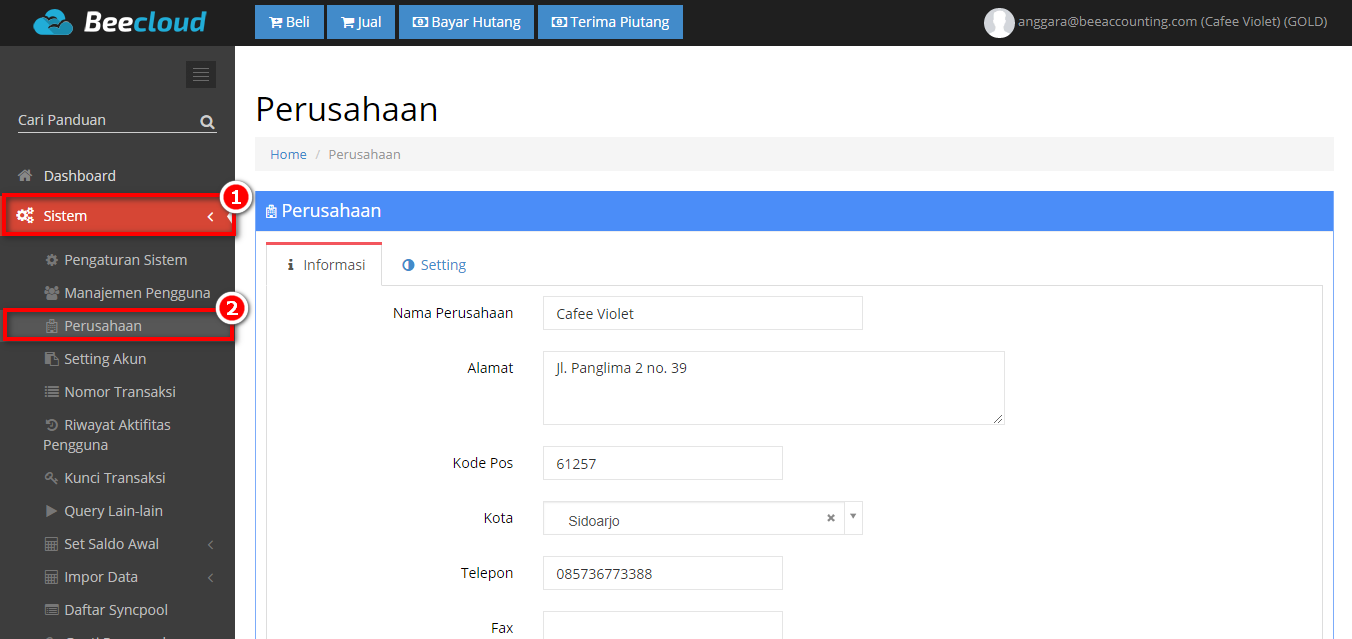
Task: Clear the Sidoarjo city selection
Action: pos(831,518)
